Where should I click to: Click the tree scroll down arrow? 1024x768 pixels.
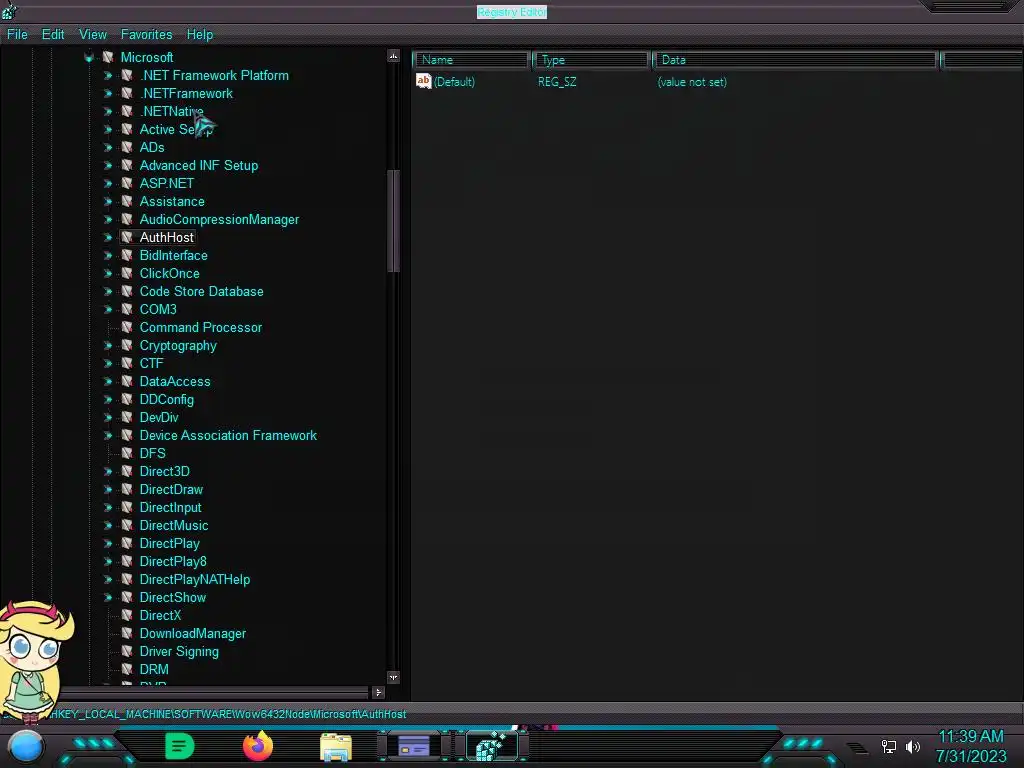[393, 677]
